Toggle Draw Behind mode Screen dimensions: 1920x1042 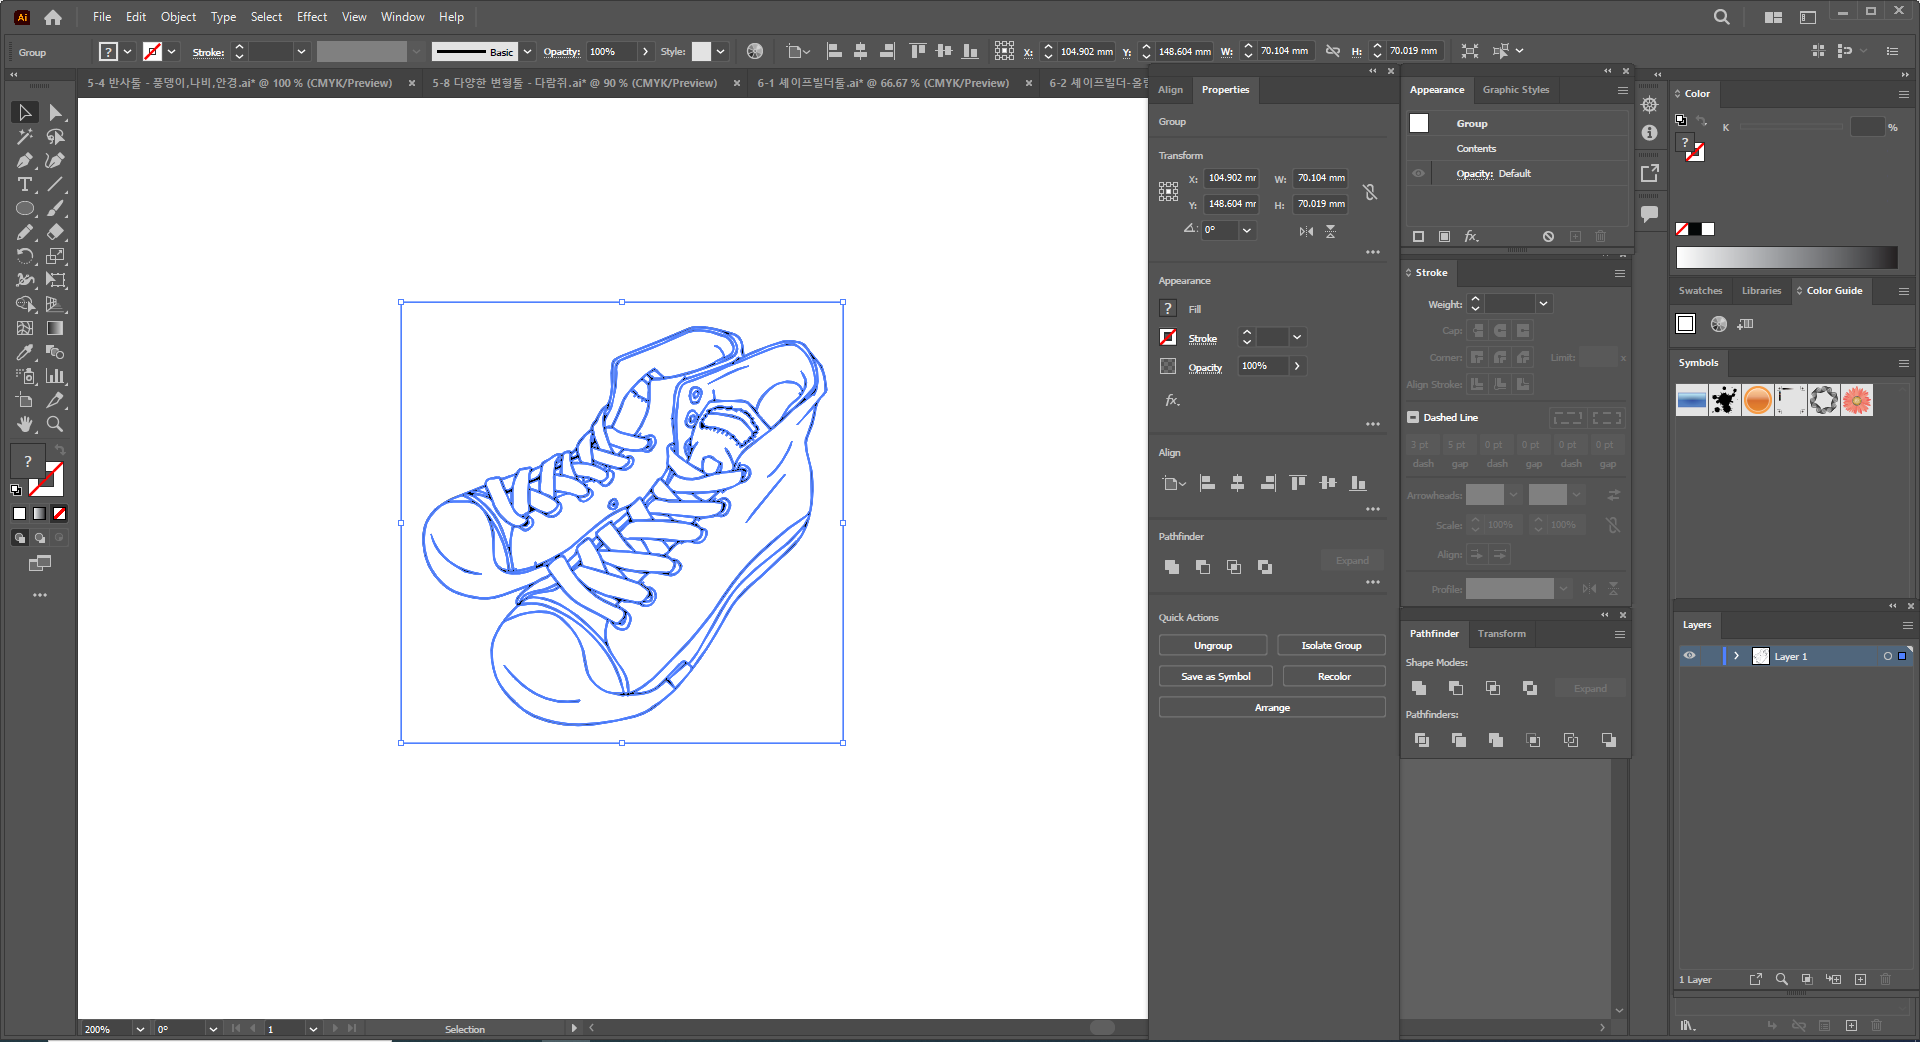click(40, 538)
